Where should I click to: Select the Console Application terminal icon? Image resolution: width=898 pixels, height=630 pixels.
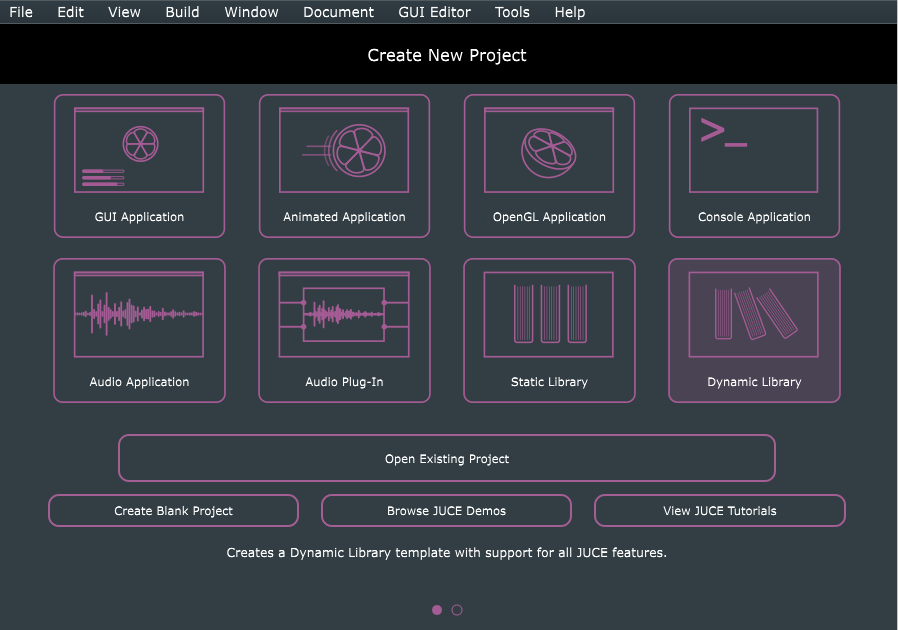(754, 150)
